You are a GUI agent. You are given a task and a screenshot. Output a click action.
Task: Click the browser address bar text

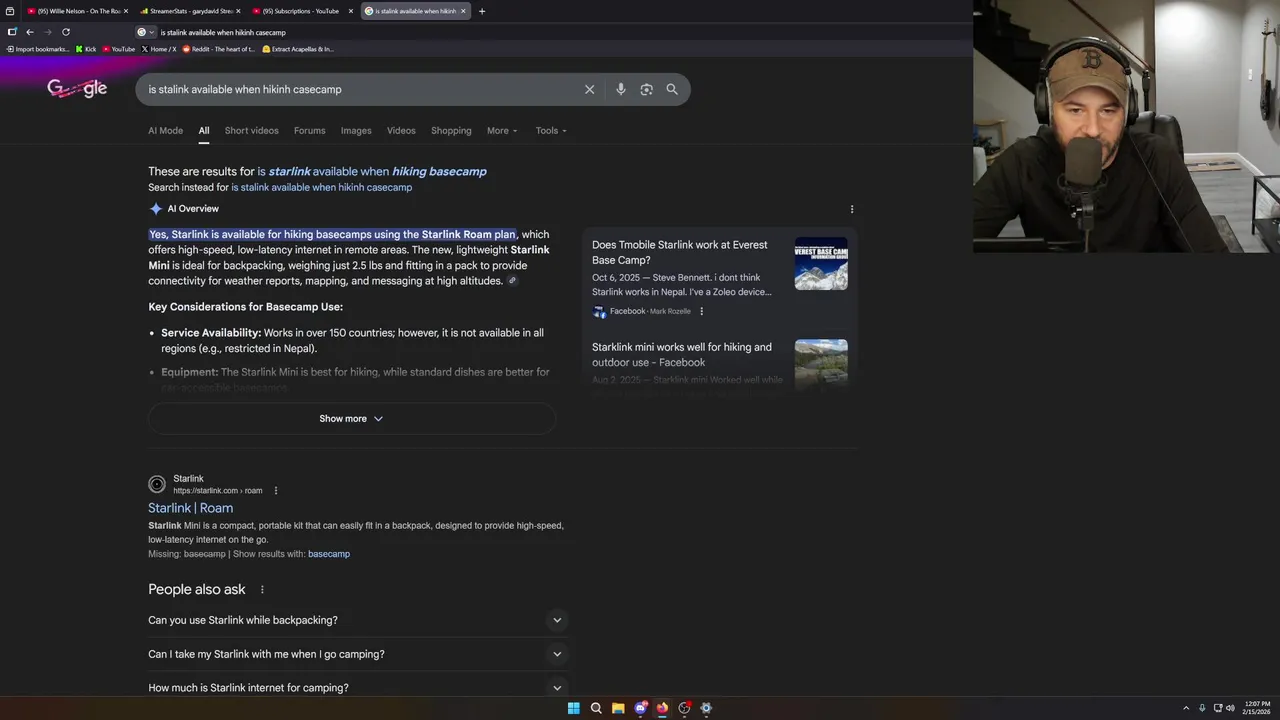click(223, 32)
